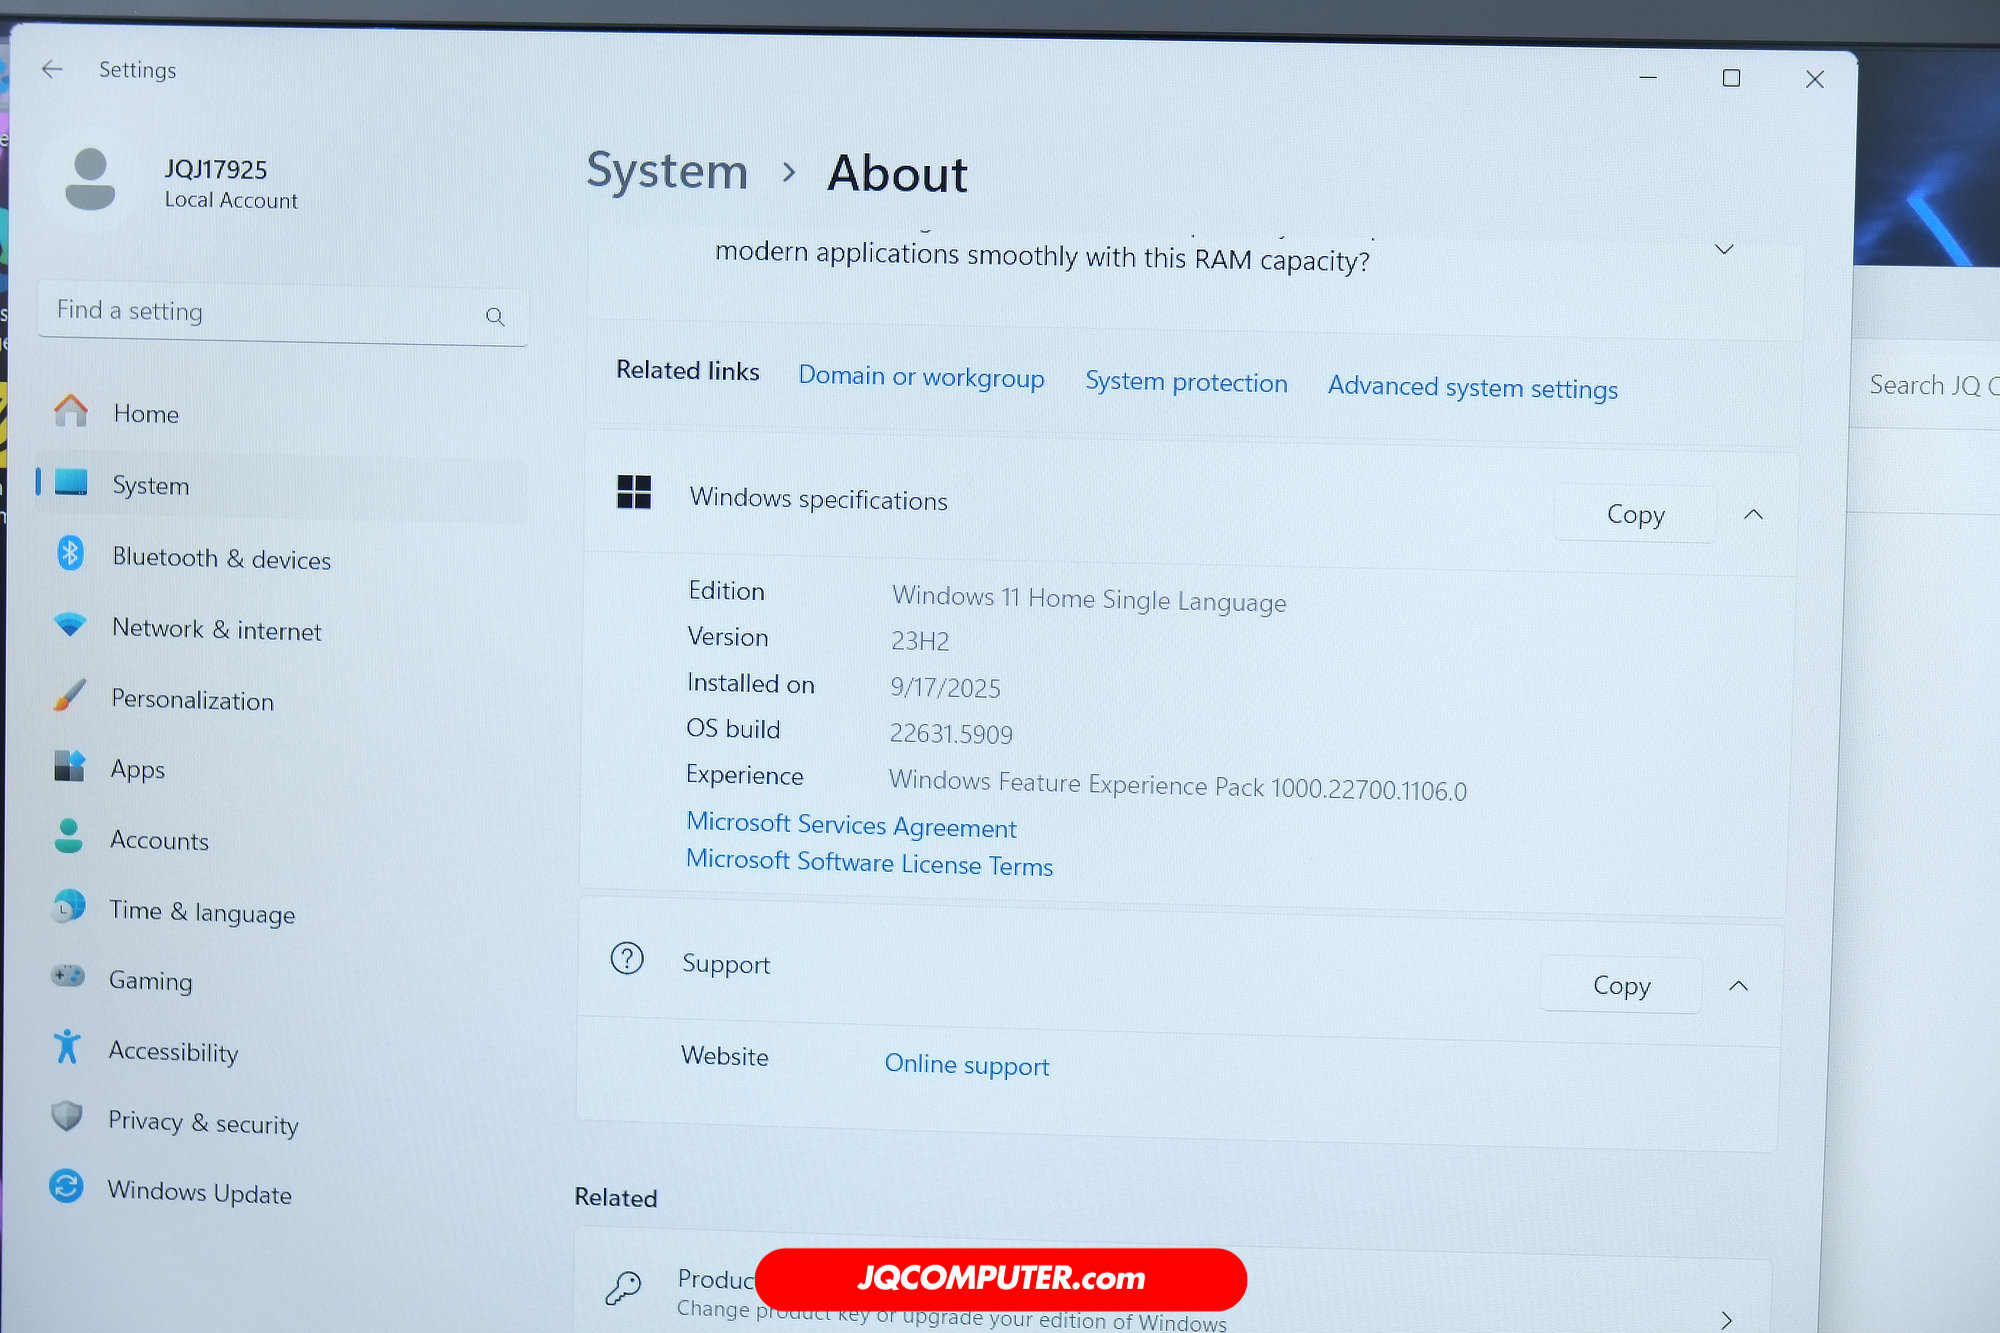Collapse the Support section
Screen dimensions: 2000x1333
click(1738, 986)
